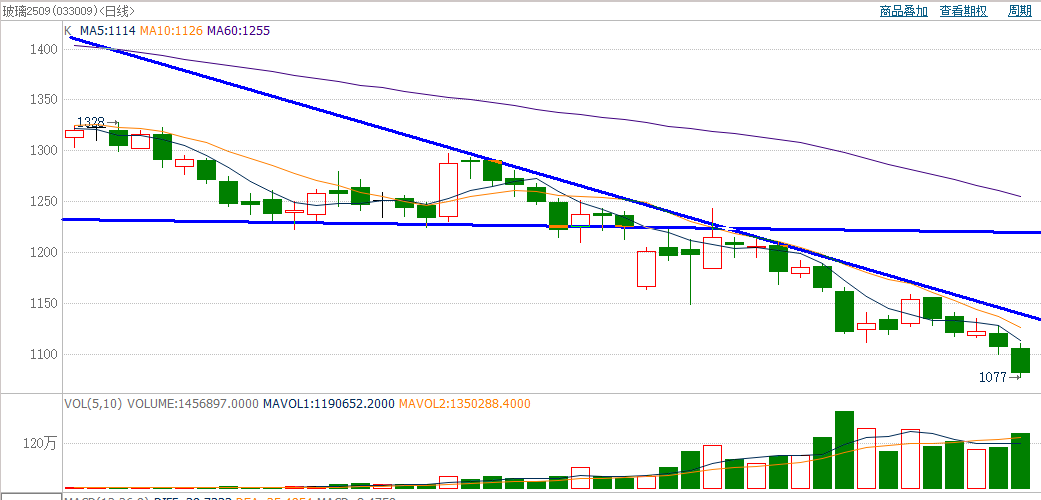This screenshot has height=500, width=1041.
Task: Open the 查看期权 link
Action: 963,11
